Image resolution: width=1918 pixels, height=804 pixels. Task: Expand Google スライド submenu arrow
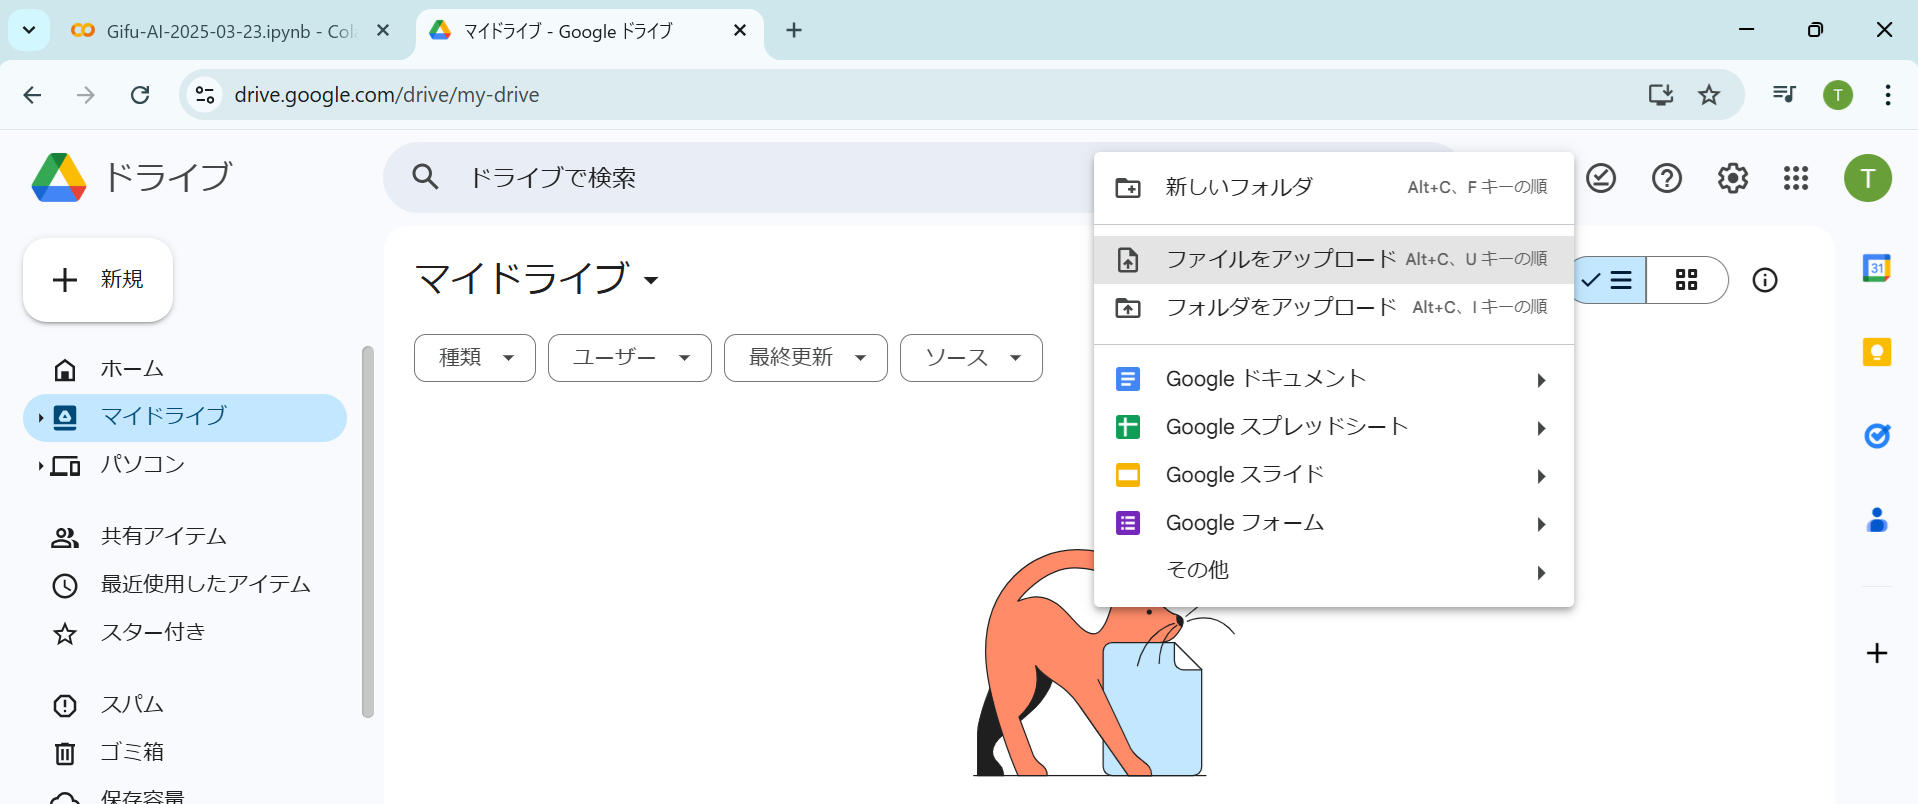point(1541,476)
